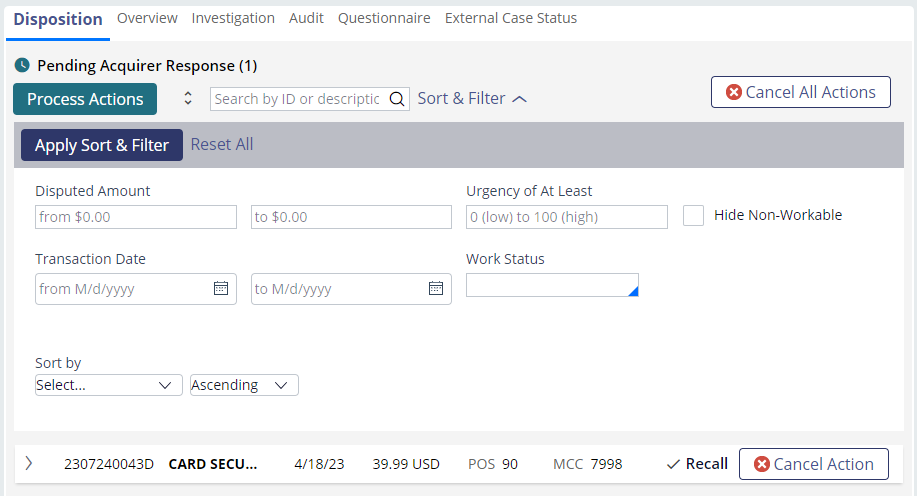Click the Pending Acquirer Response clock icon
Screen dimensions: 917x496
(22, 65)
